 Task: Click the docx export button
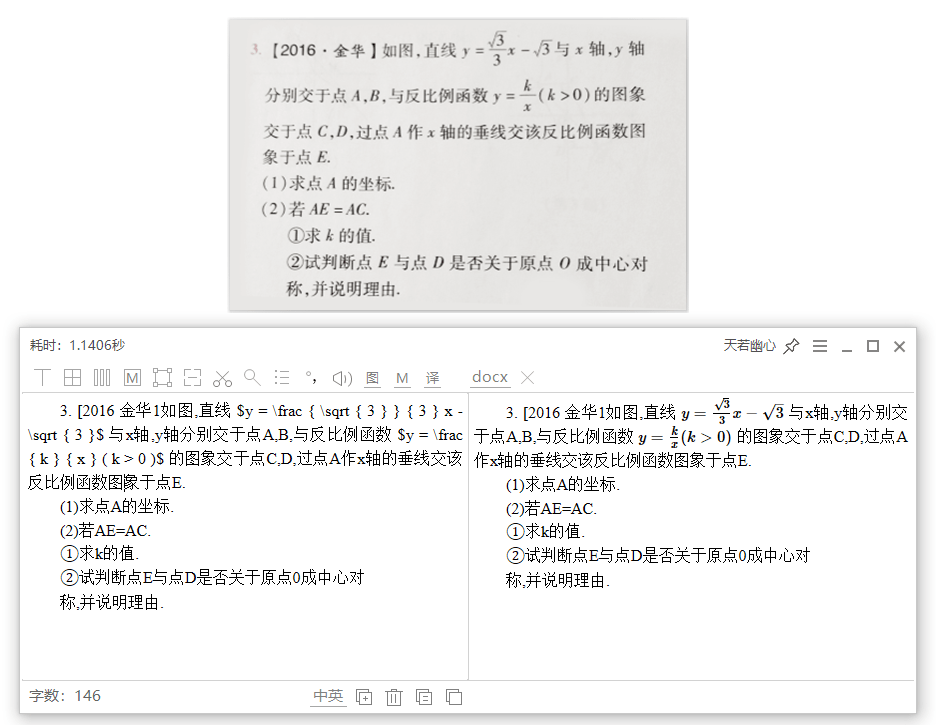coord(489,377)
